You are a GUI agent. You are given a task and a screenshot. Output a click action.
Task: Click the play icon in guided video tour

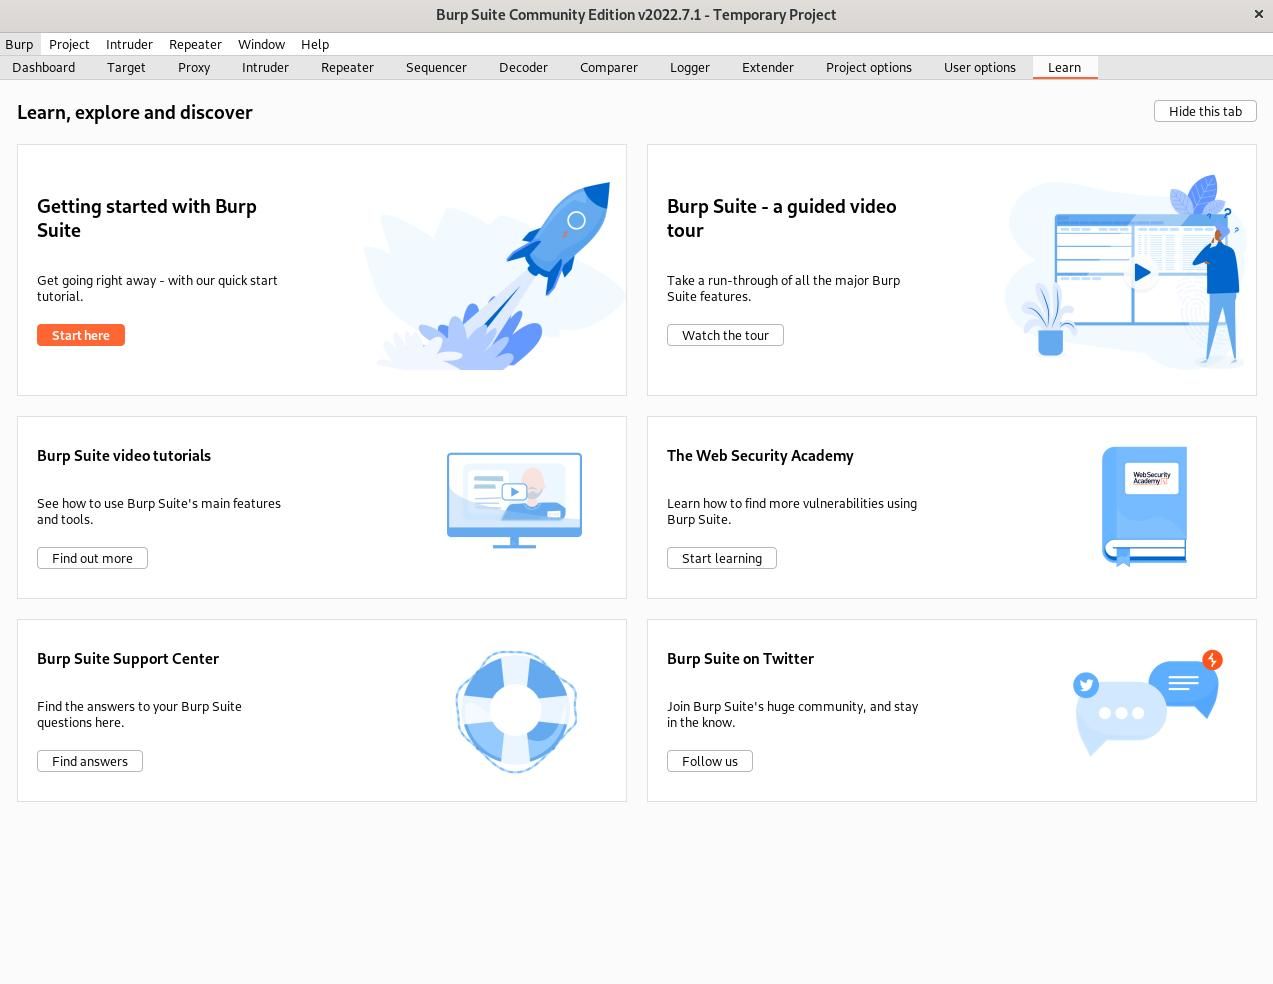(x=1141, y=272)
